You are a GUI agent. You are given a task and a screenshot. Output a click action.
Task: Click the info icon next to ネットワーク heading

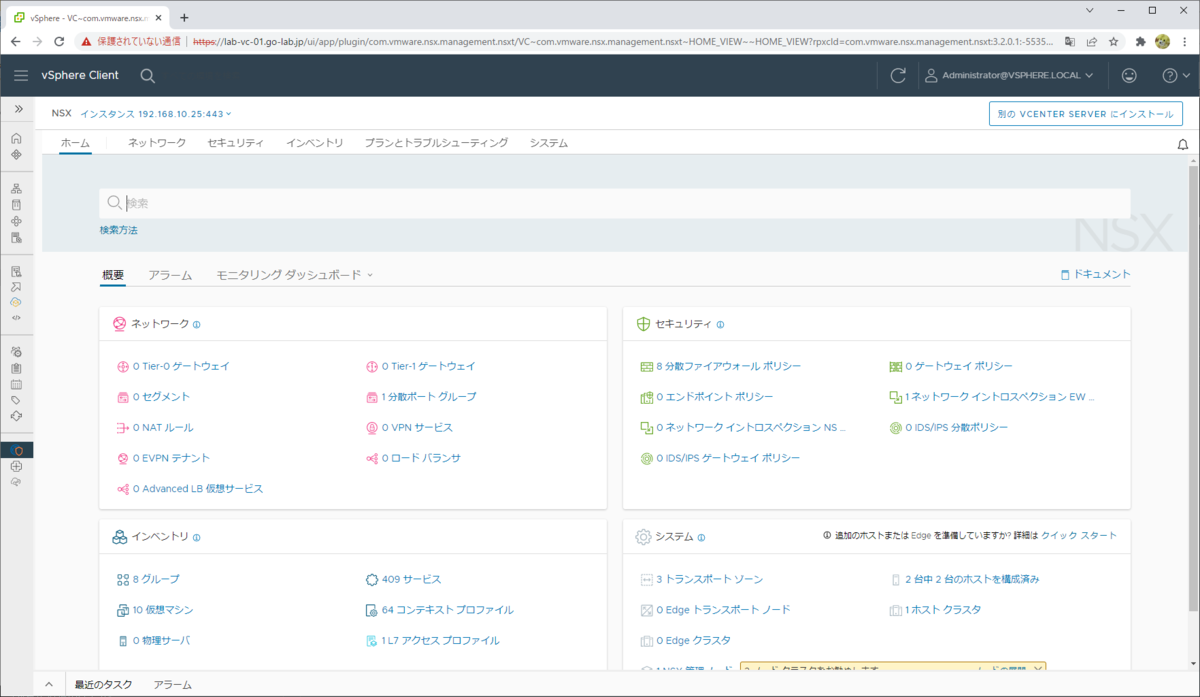pyautogui.click(x=197, y=323)
